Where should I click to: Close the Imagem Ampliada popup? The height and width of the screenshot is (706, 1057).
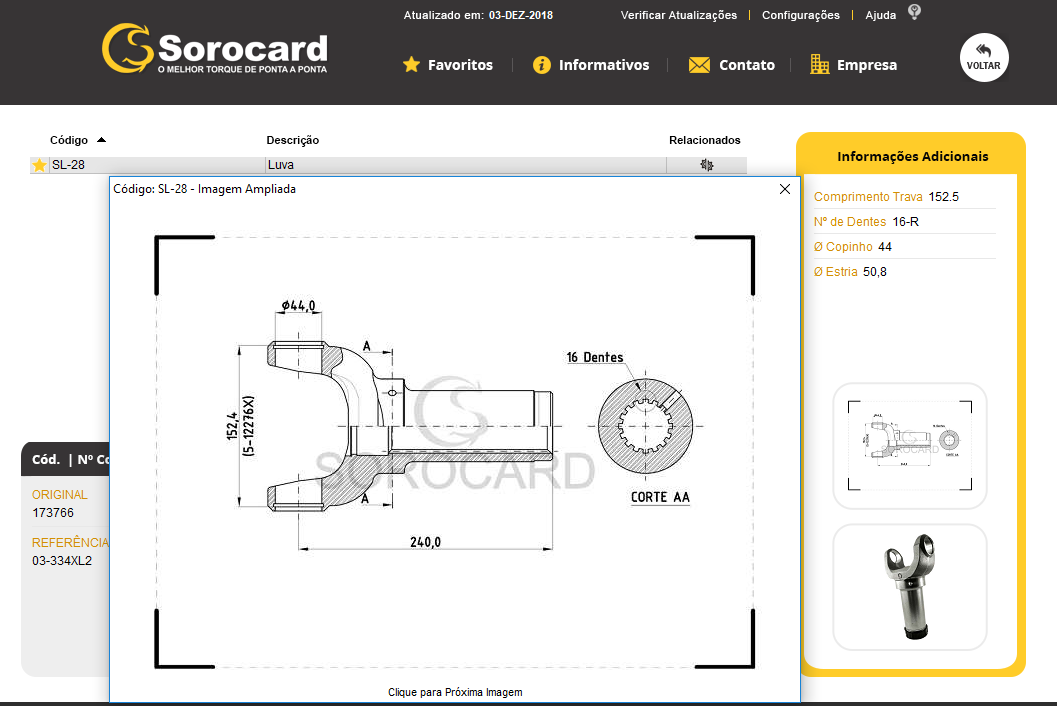click(x=785, y=189)
